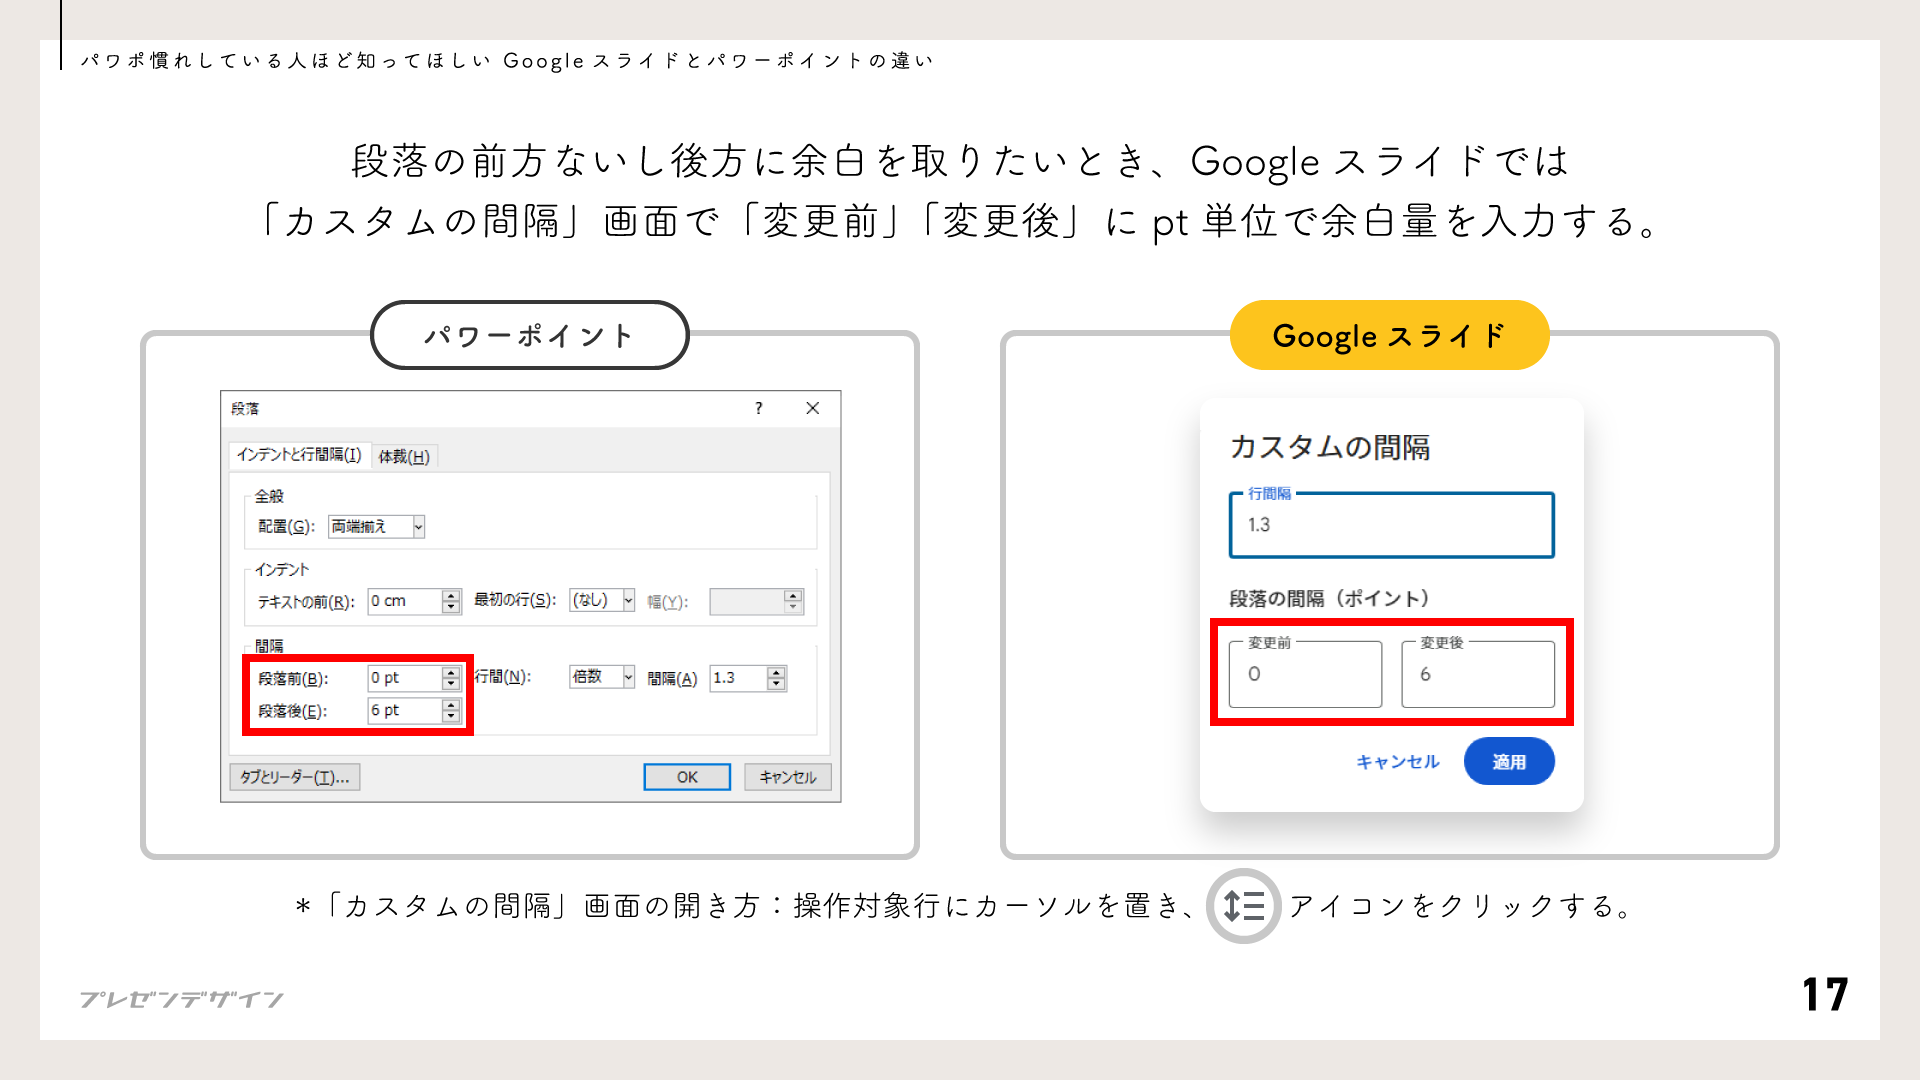Click the 行間隔 1.3 field in Google dialog
1920x1080 pixels.
pos(1391,525)
